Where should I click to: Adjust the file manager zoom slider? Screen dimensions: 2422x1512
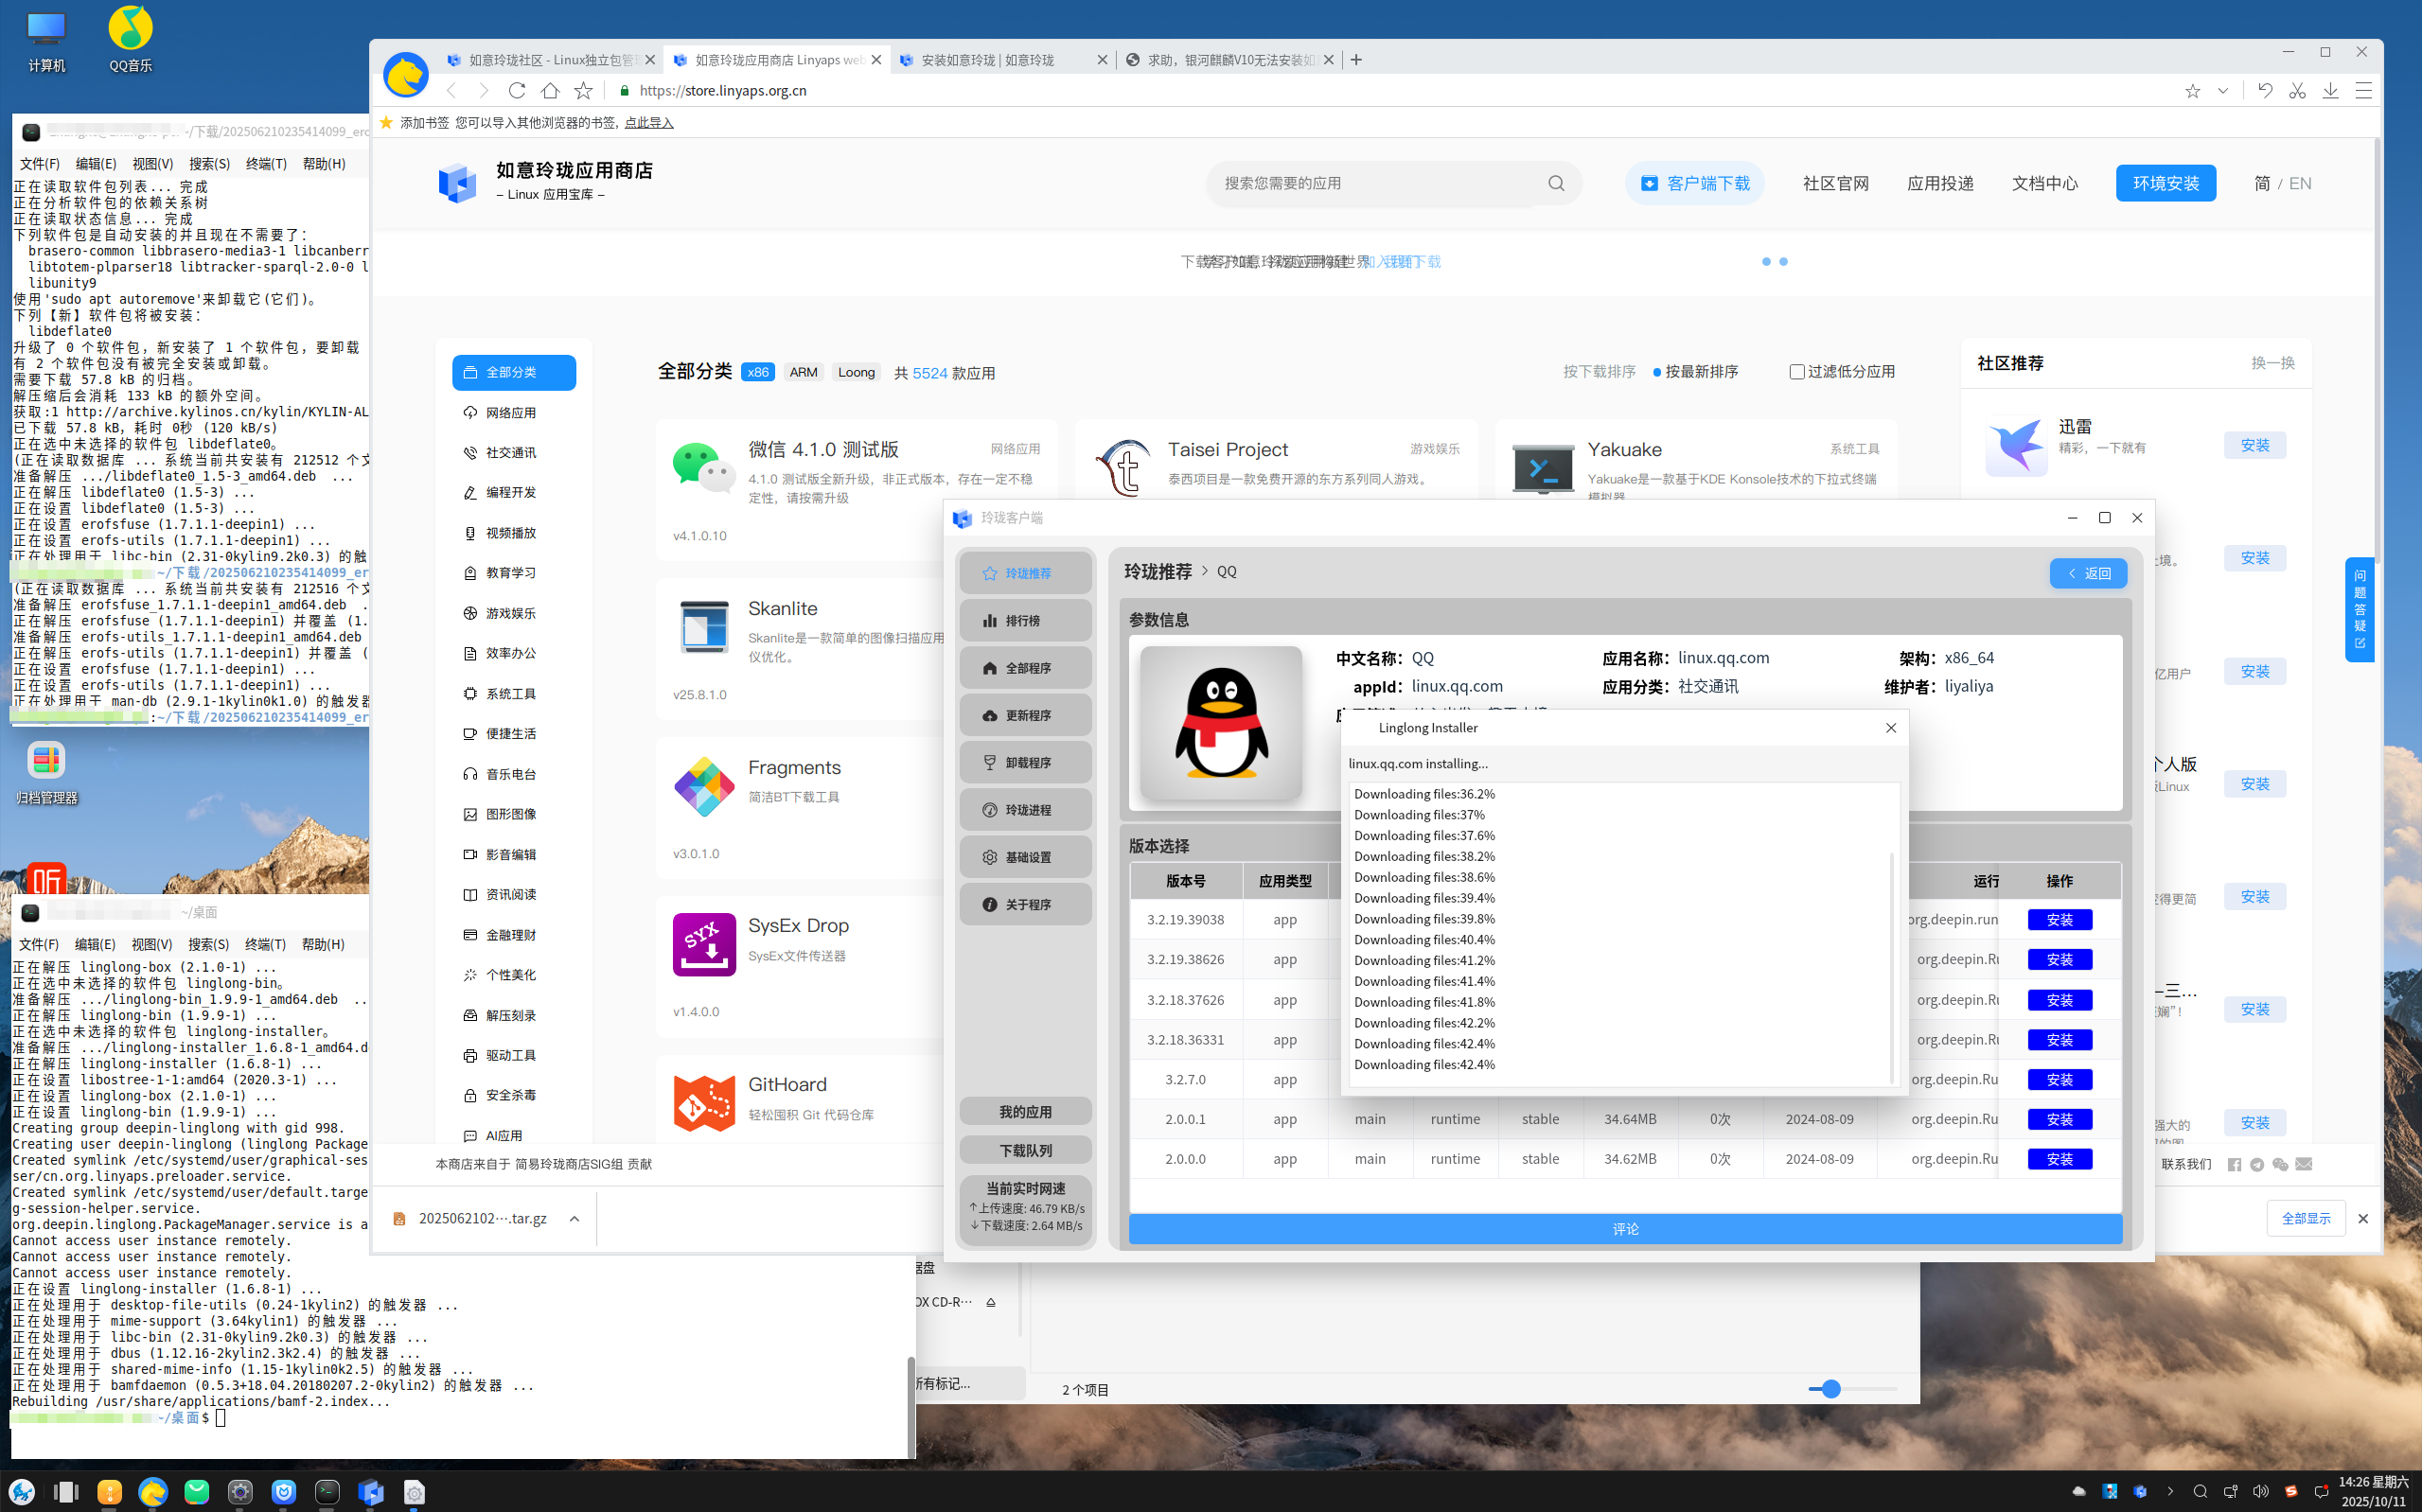1830,1389
